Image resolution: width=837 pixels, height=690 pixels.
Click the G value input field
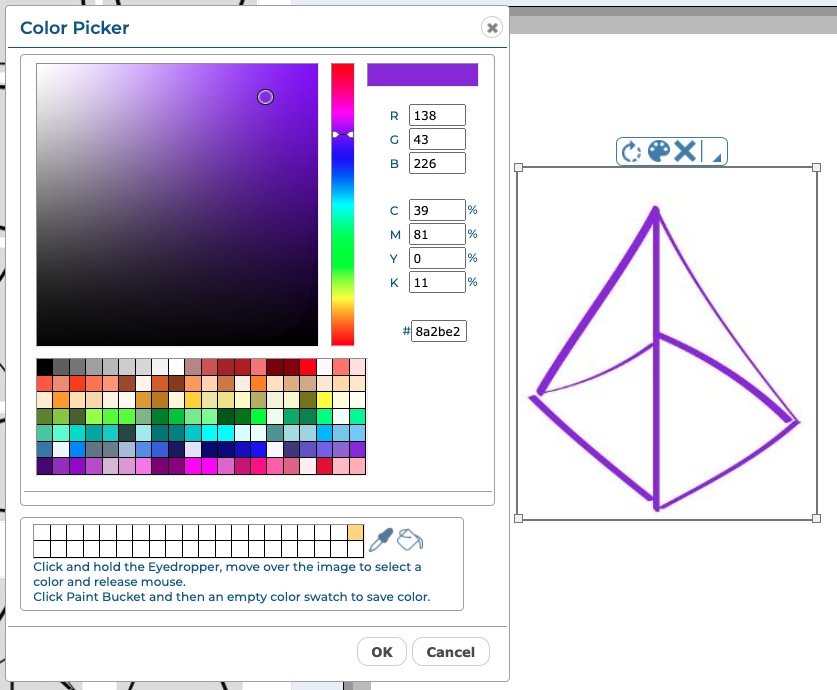point(437,139)
